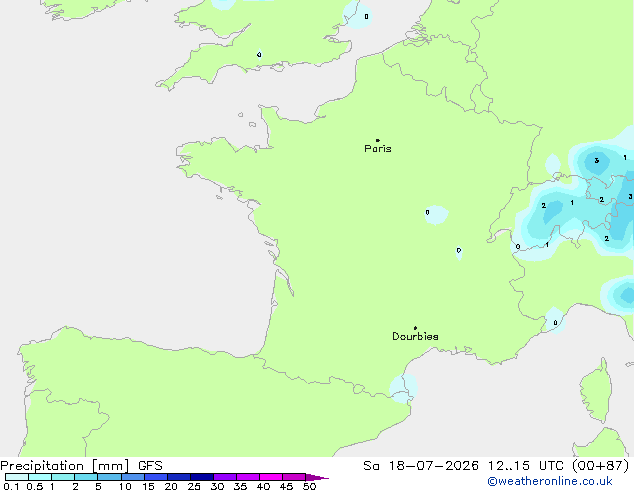Click the '30' legend scale value

pos(217,486)
